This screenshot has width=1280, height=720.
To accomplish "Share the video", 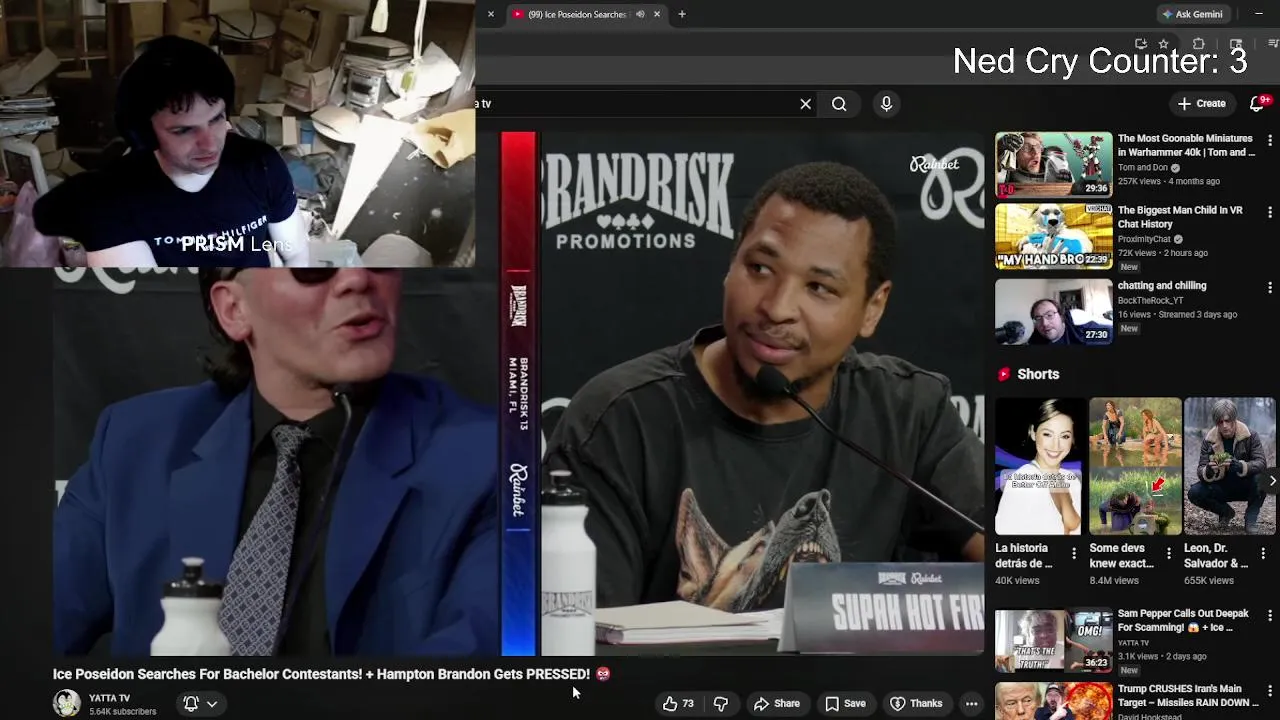I will pyautogui.click(x=777, y=704).
